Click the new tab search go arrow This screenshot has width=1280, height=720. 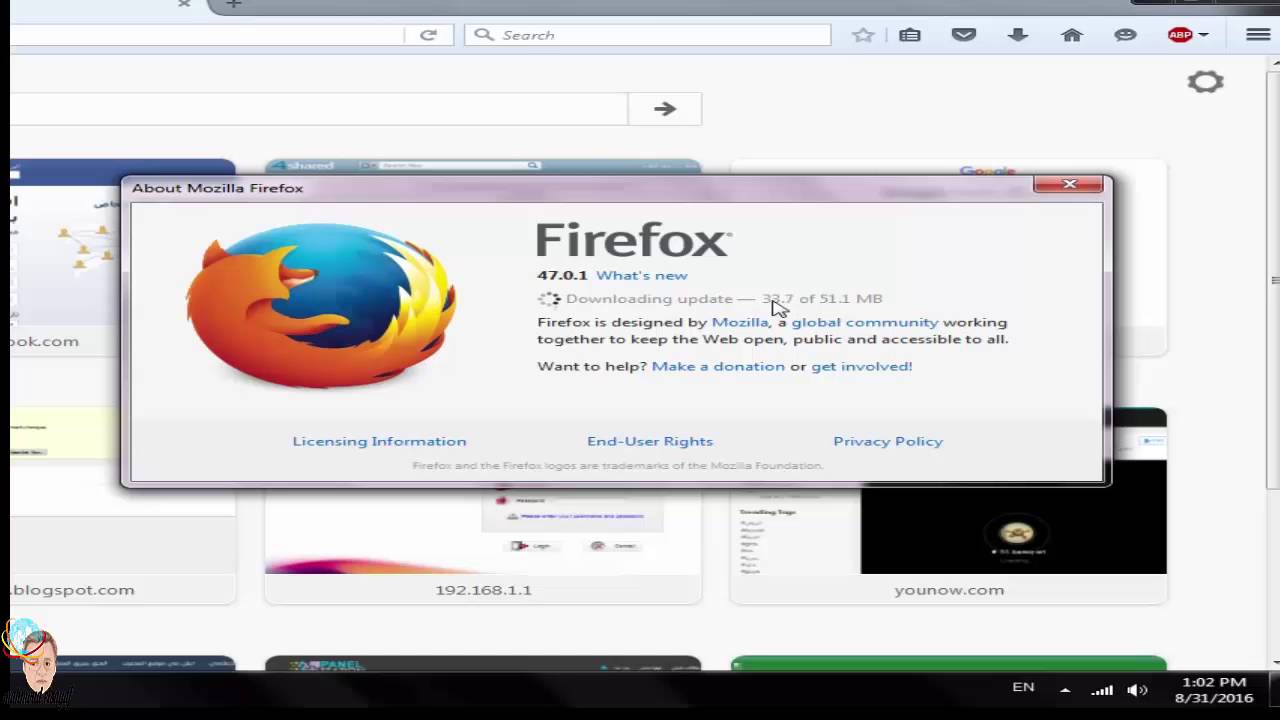pyautogui.click(x=665, y=109)
